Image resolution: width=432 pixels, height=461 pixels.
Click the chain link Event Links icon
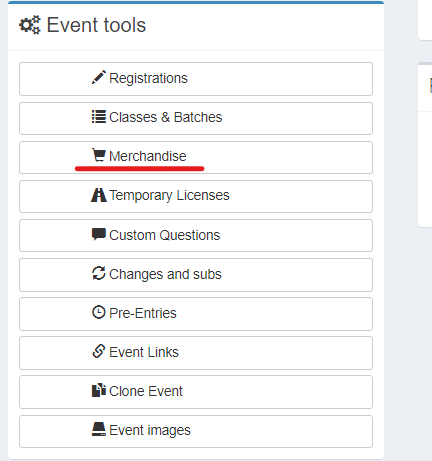[99, 351]
